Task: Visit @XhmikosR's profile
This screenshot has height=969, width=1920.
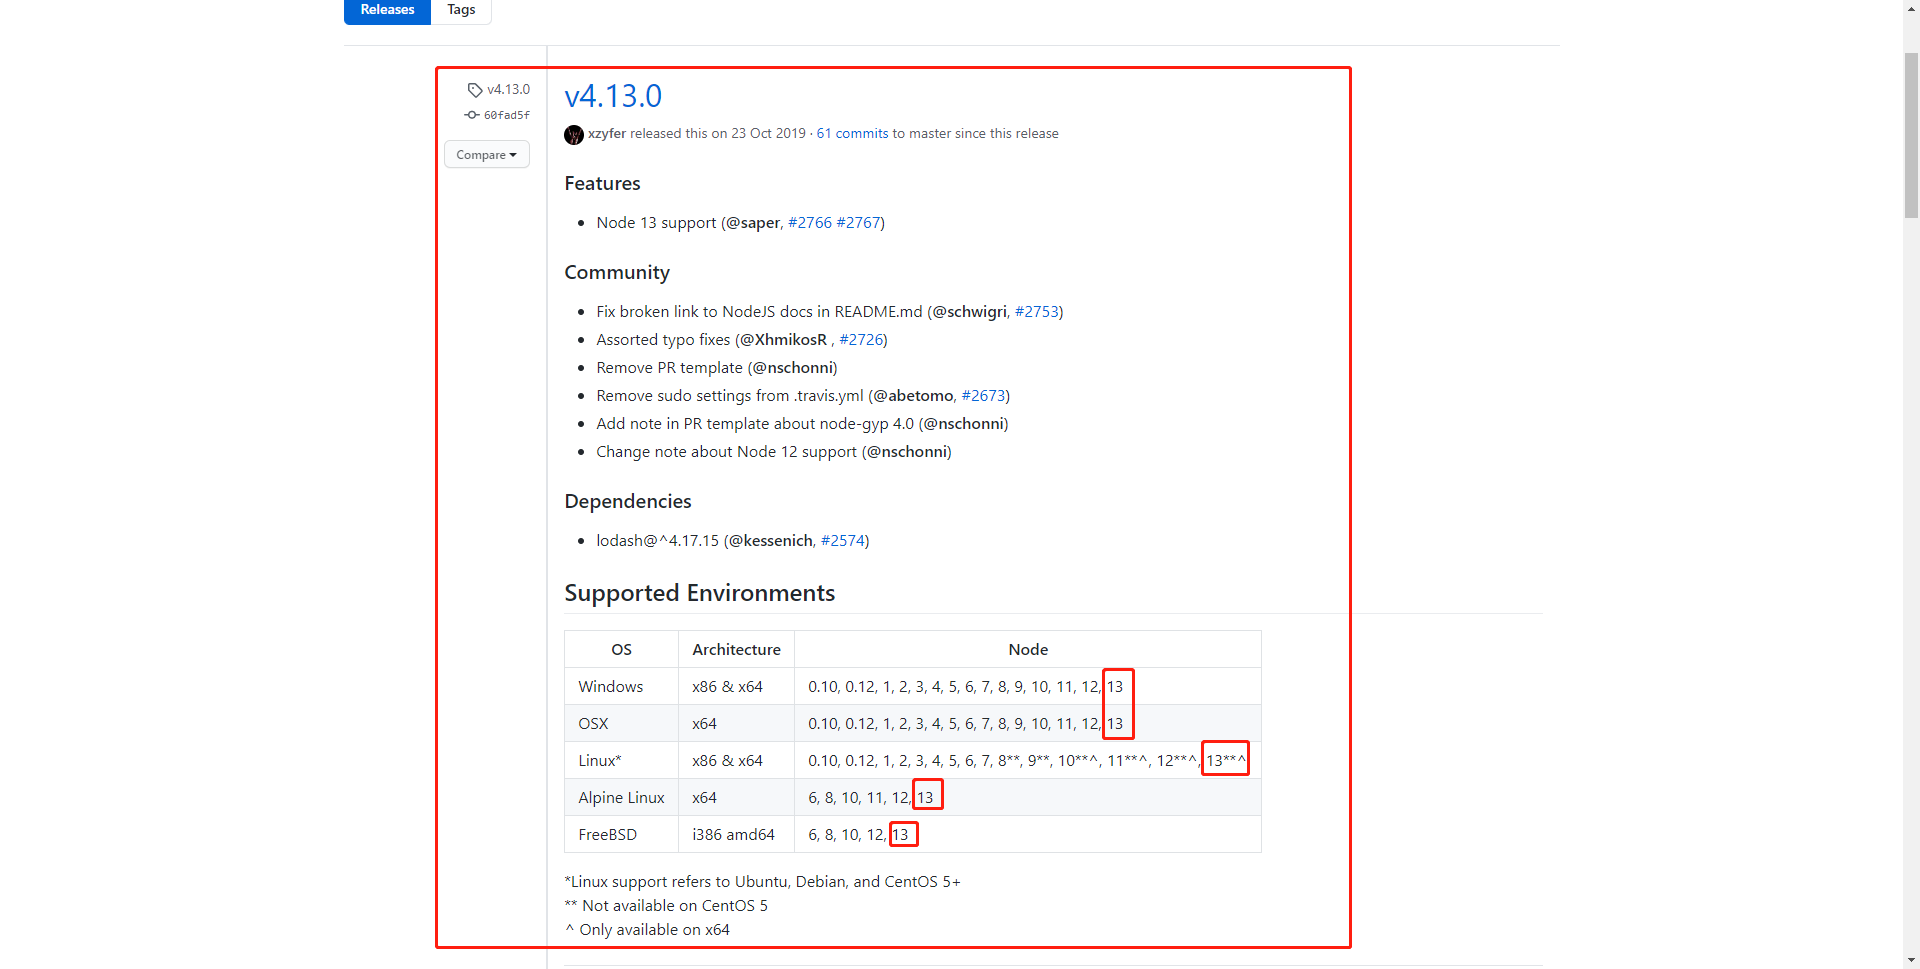Action: click(783, 340)
